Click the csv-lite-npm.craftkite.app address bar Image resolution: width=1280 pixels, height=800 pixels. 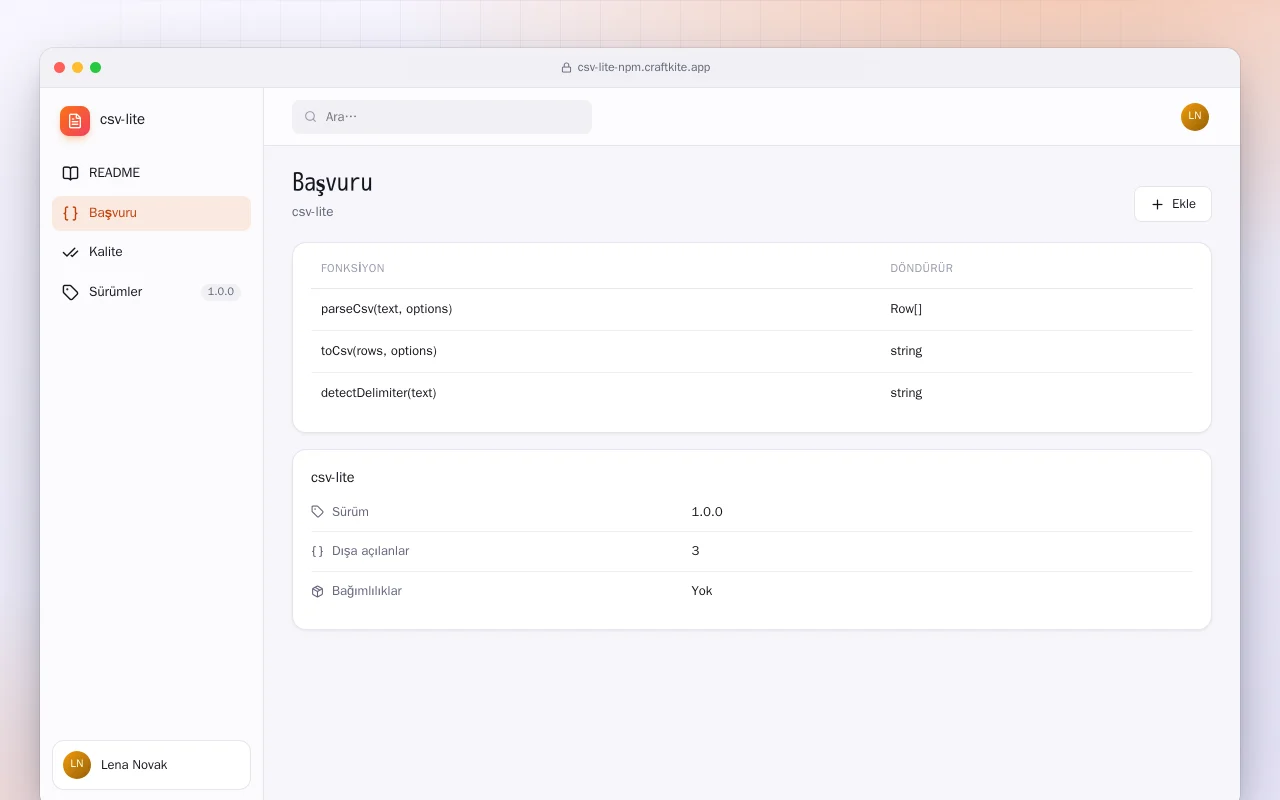pos(636,68)
